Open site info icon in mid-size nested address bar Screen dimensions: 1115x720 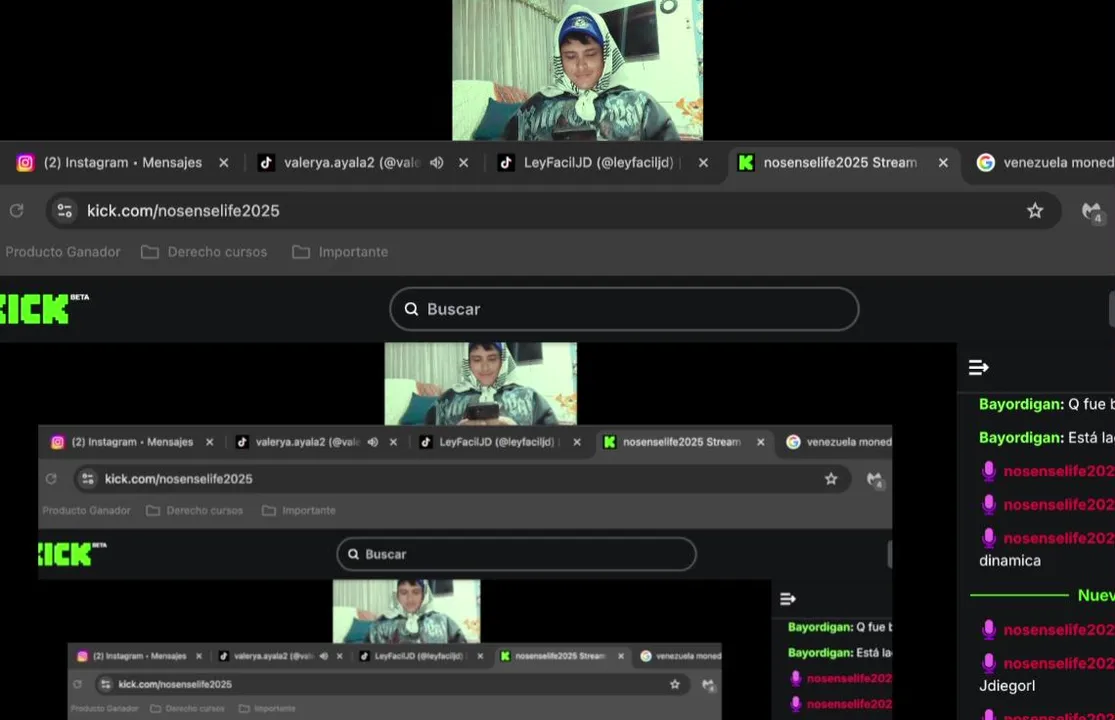(88, 479)
